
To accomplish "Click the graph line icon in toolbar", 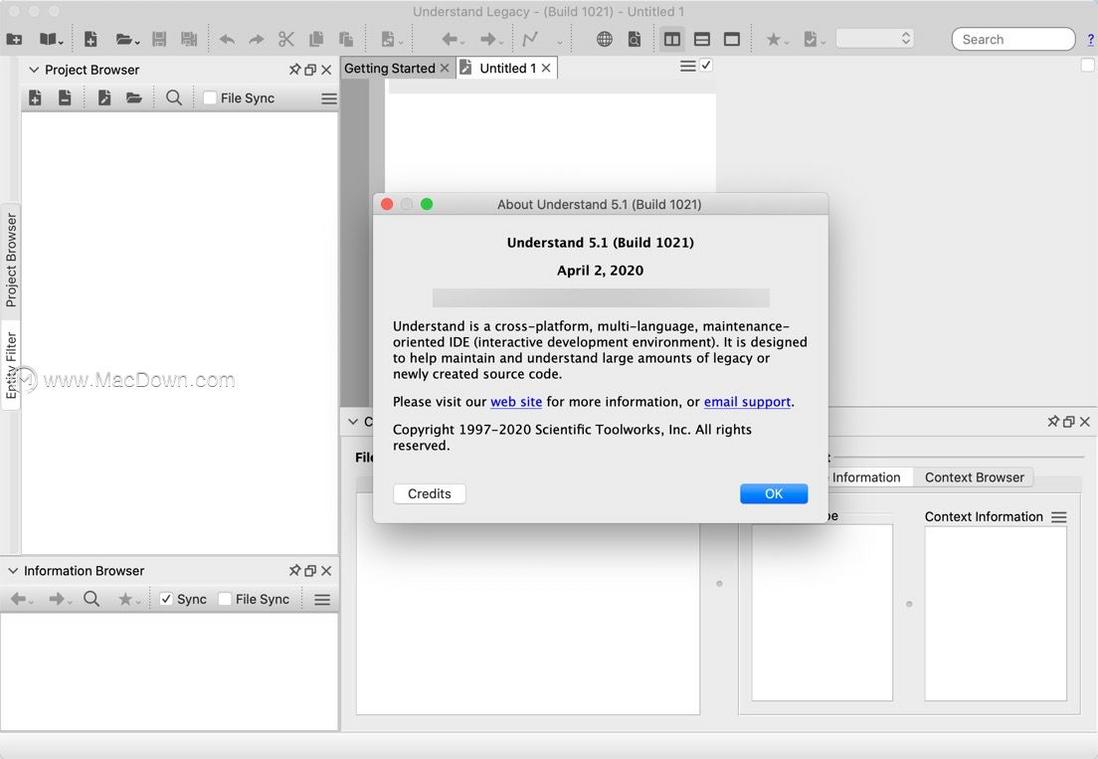I will pos(530,39).
